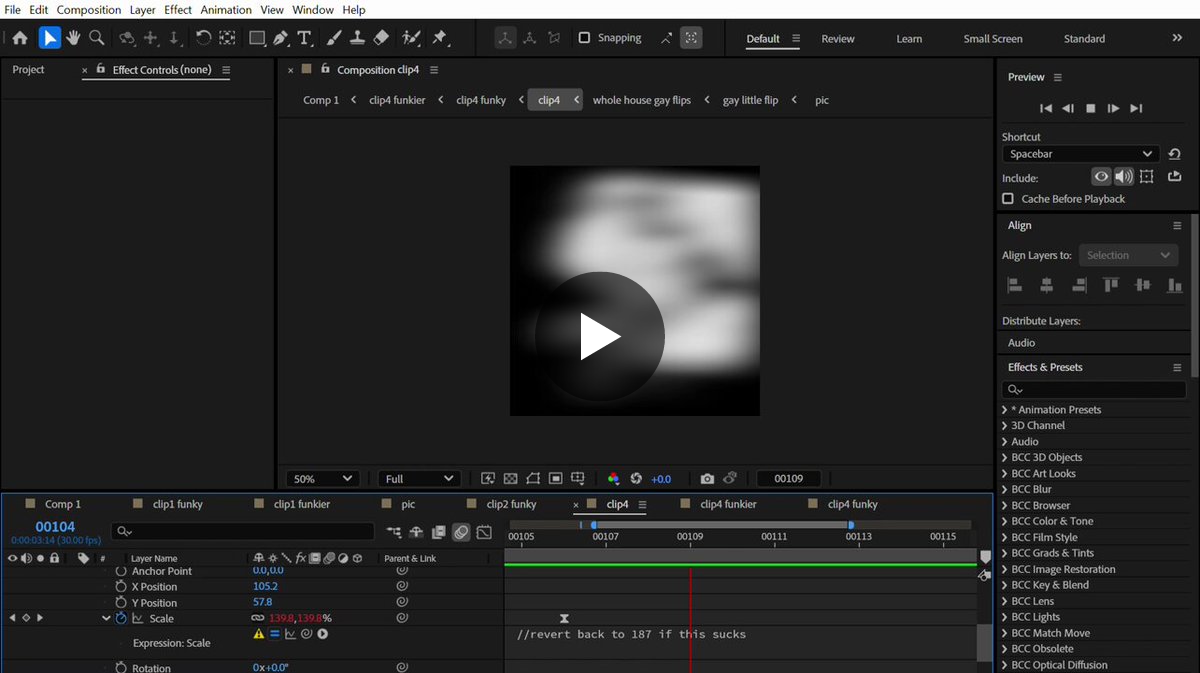Toggle motion blur for the timeline
Viewport: 1200px width, 673px height.
461,532
